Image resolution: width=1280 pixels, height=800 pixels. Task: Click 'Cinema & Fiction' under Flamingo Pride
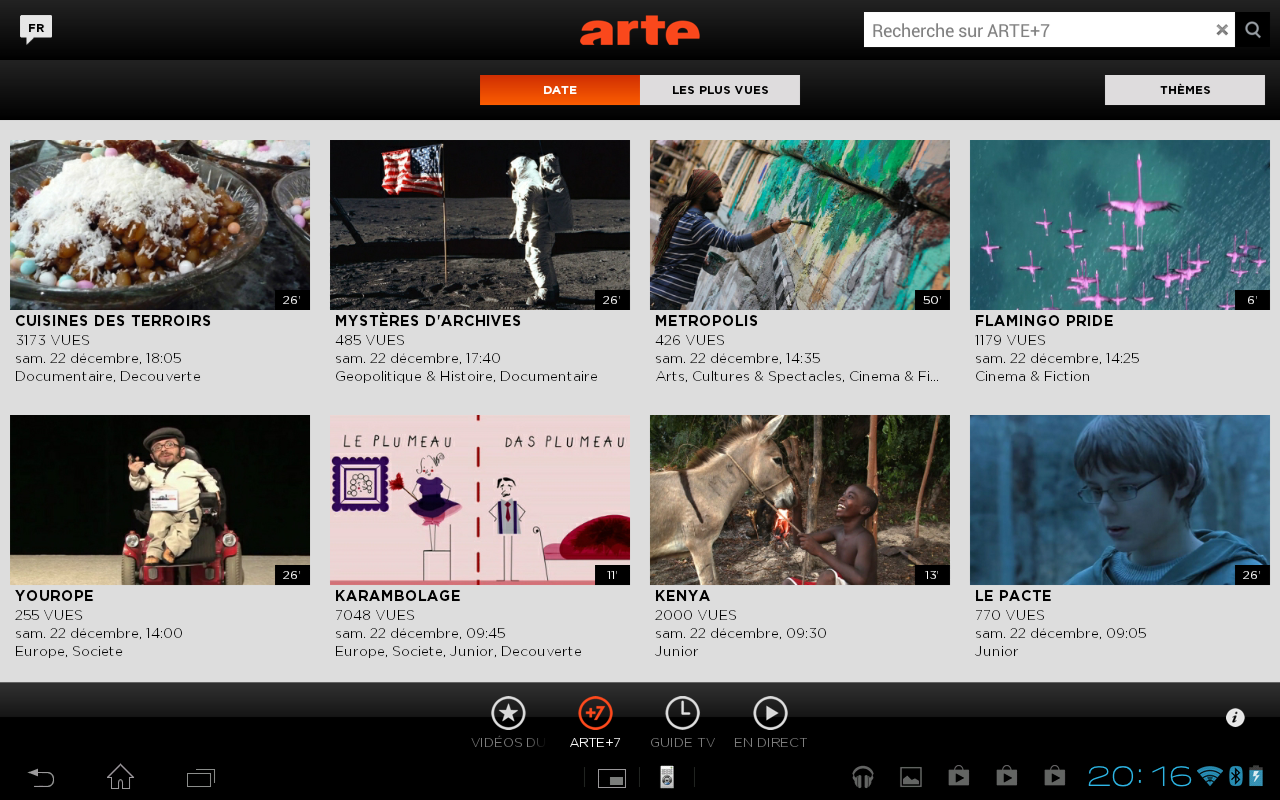click(x=1032, y=376)
